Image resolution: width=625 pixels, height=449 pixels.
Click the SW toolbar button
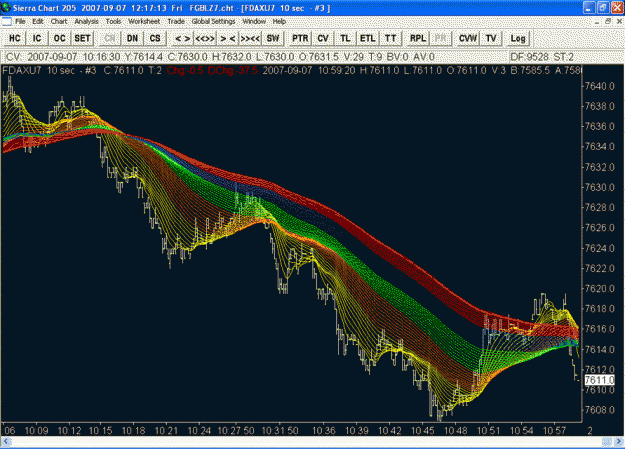(273, 39)
